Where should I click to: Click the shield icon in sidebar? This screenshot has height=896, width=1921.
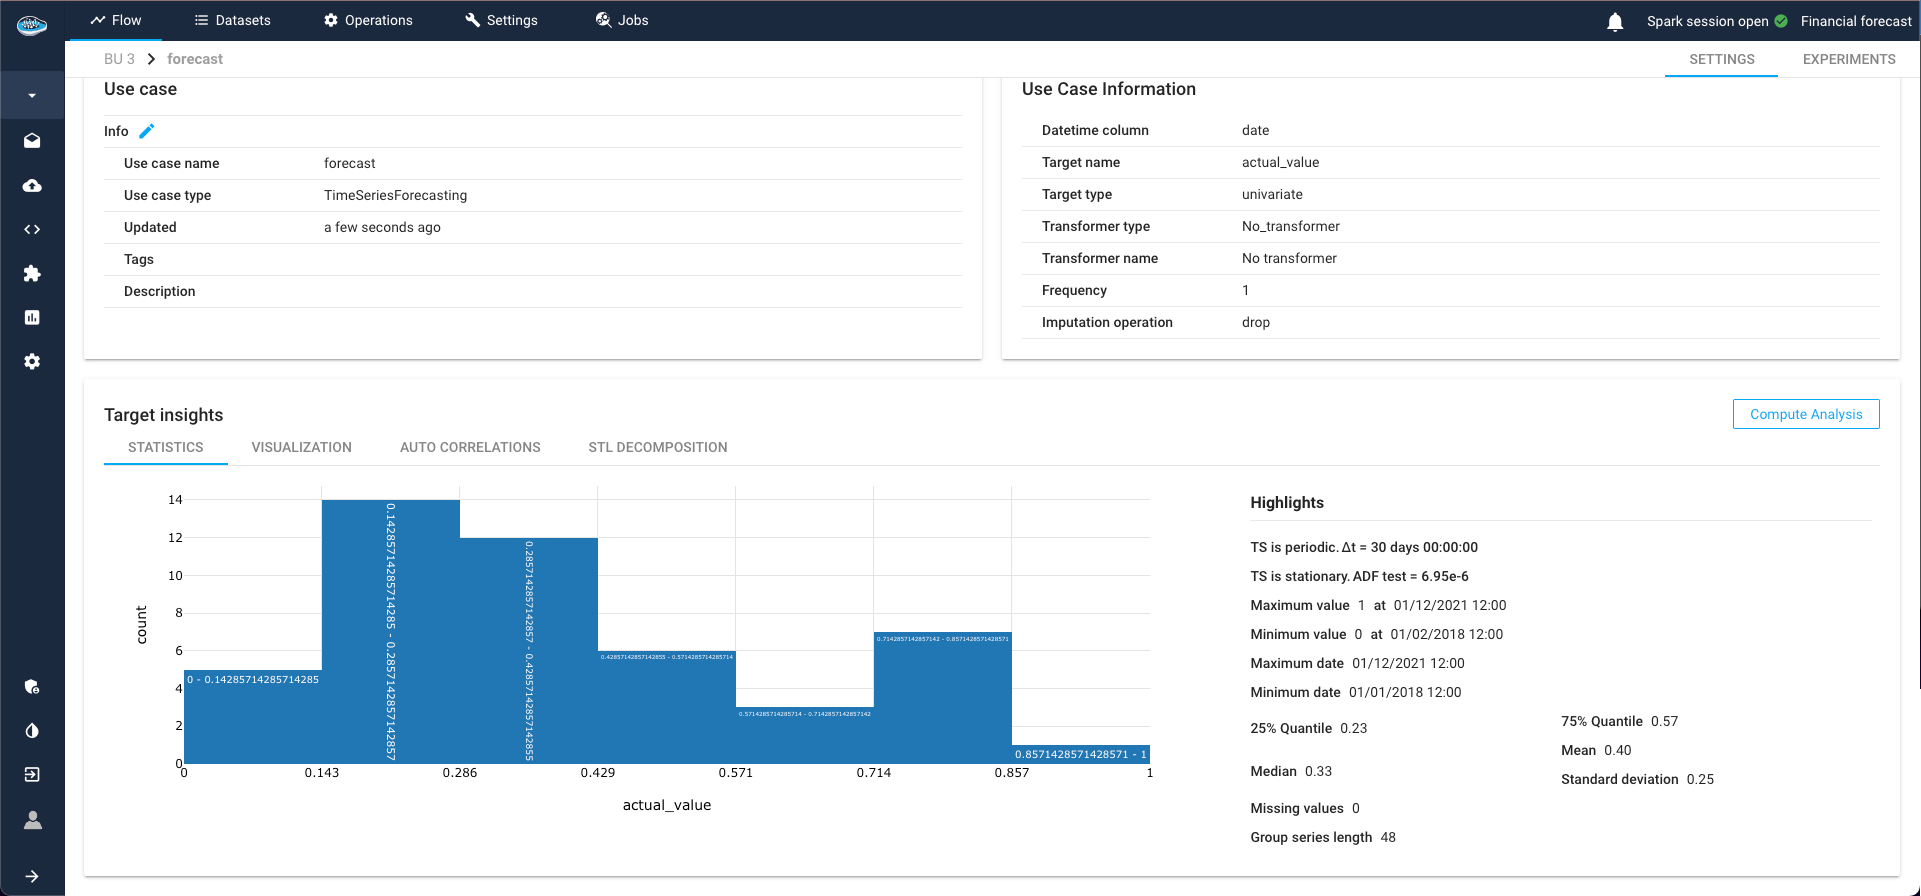32,687
